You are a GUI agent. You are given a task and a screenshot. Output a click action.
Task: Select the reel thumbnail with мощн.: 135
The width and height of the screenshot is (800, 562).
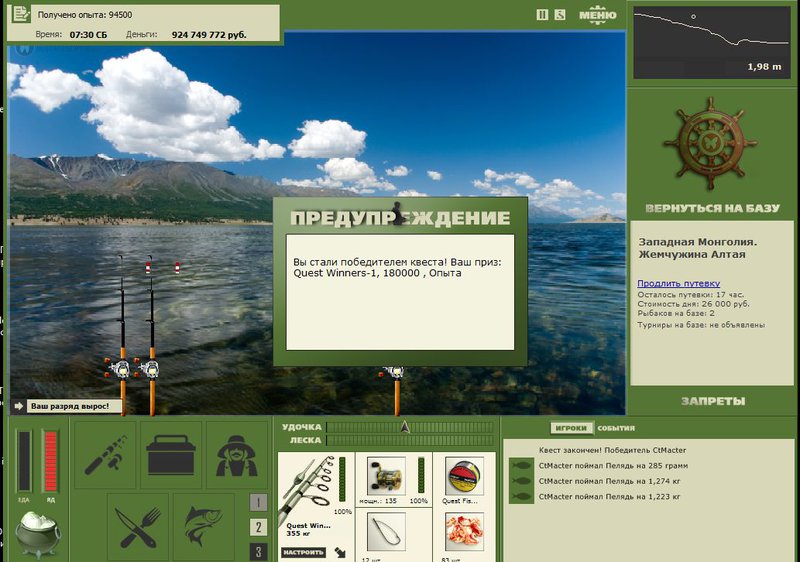pyautogui.click(x=386, y=476)
